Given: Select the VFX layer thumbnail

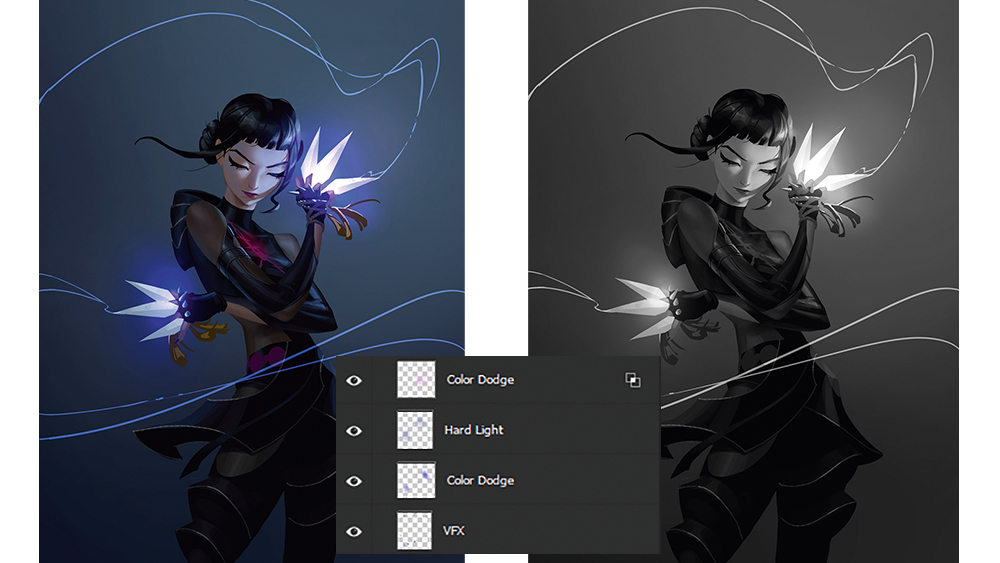Looking at the screenshot, I should [415, 530].
